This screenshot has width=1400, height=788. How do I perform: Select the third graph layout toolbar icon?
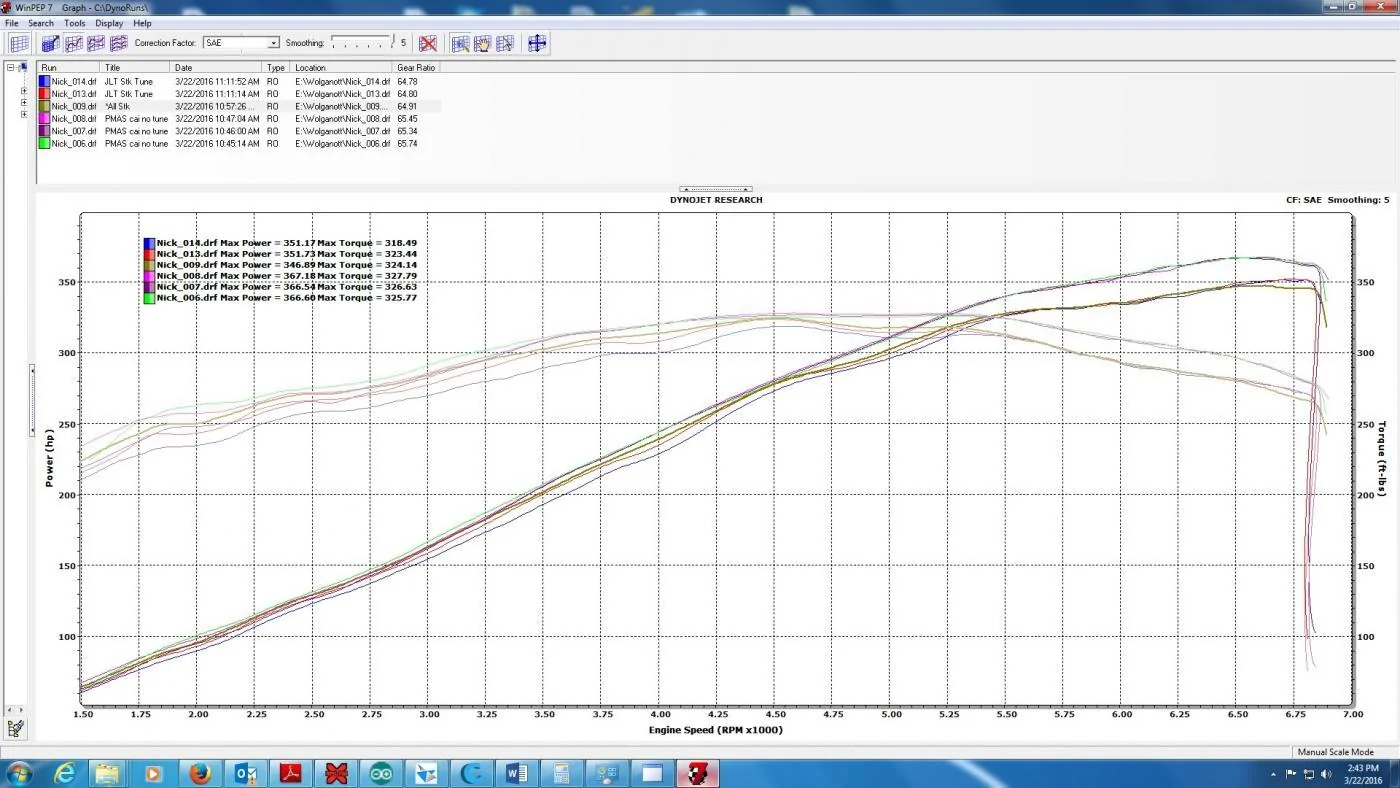click(x=96, y=43)
